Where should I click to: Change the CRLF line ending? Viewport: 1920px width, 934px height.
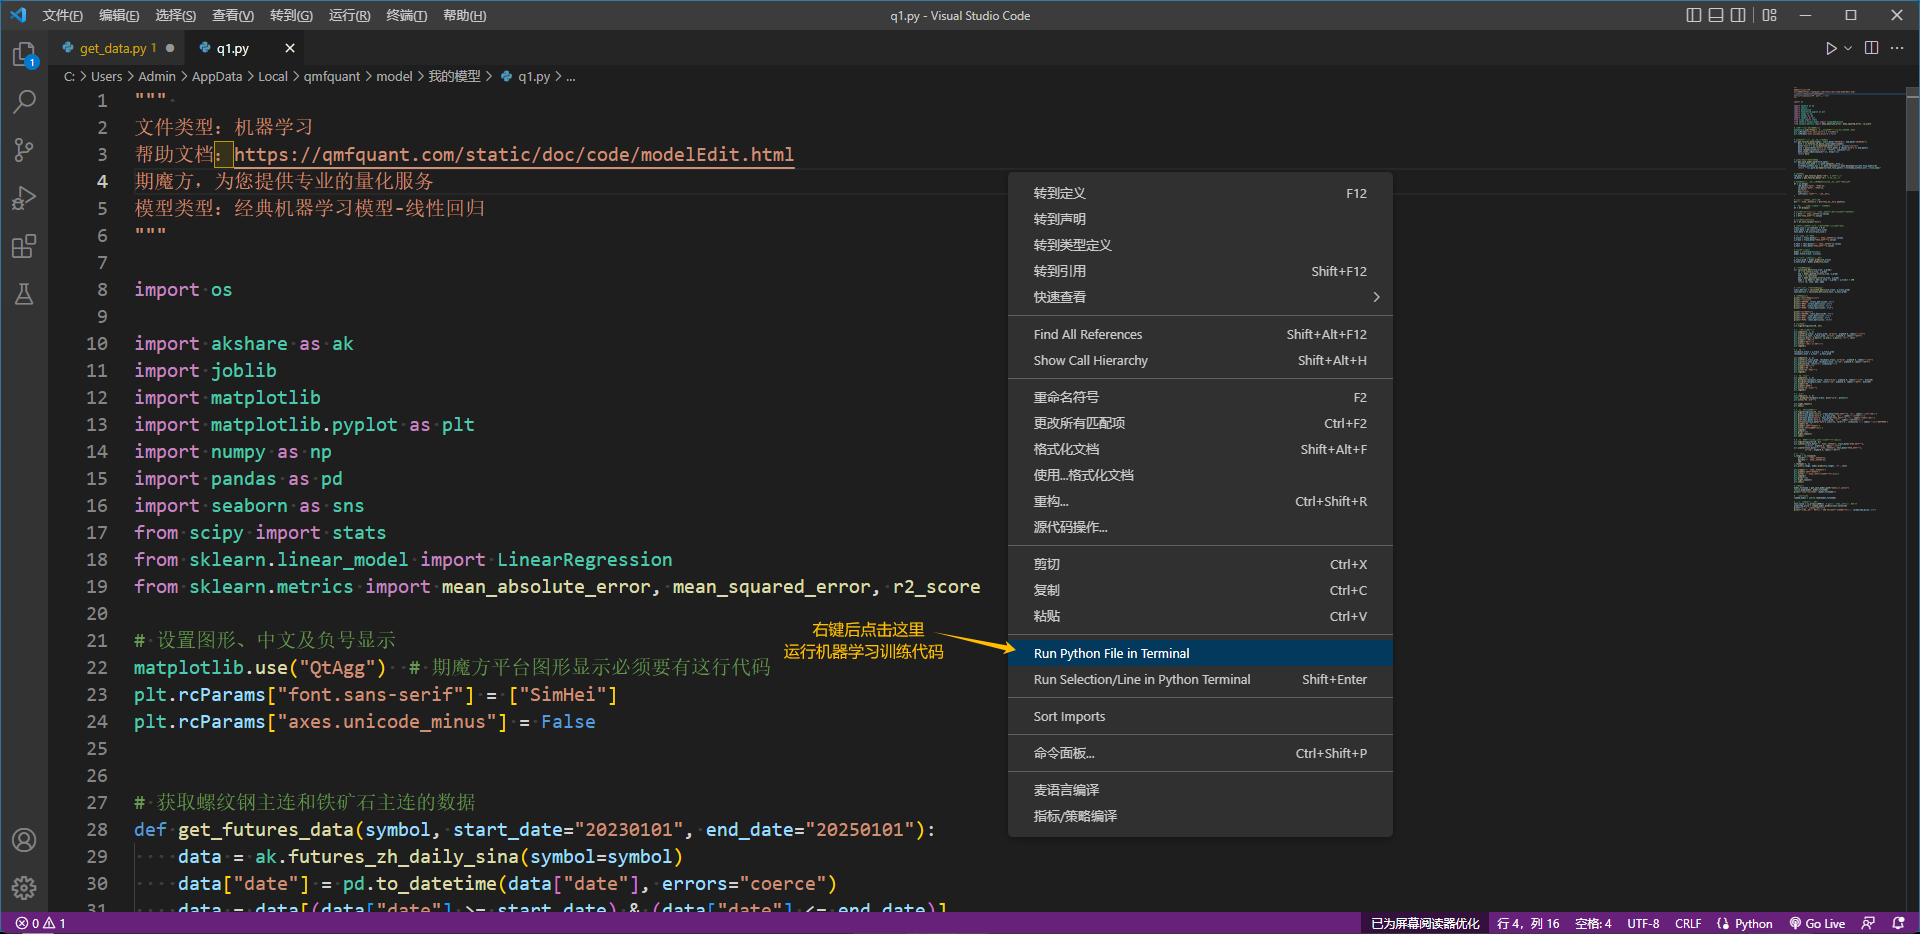(x=1688, y=923)
